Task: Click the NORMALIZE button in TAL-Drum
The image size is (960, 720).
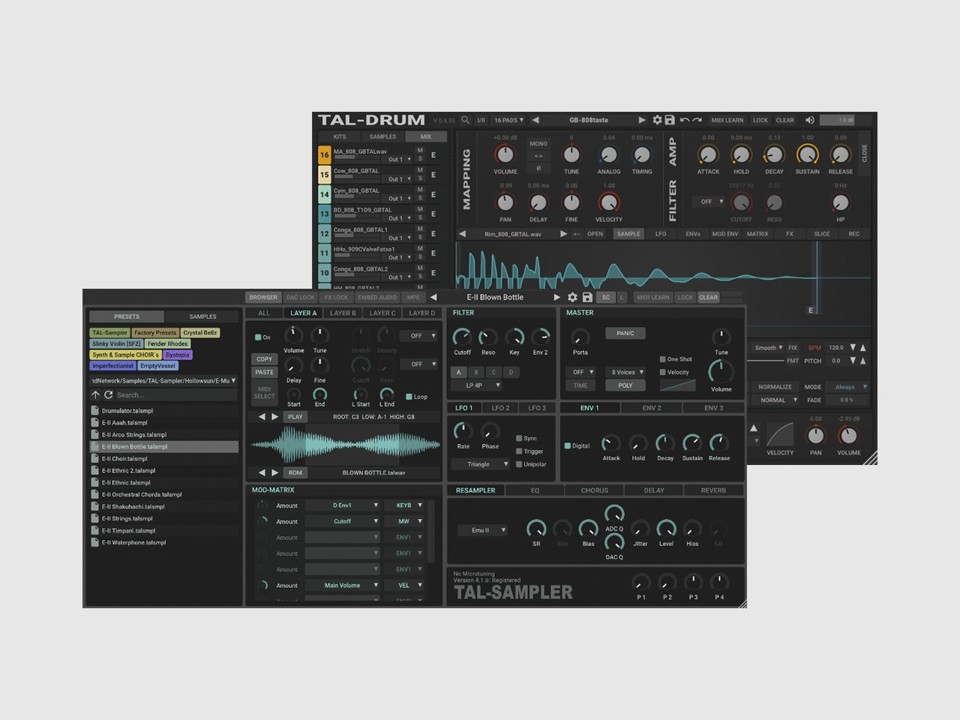Action: pyautogui.click(x=774, y=387)
